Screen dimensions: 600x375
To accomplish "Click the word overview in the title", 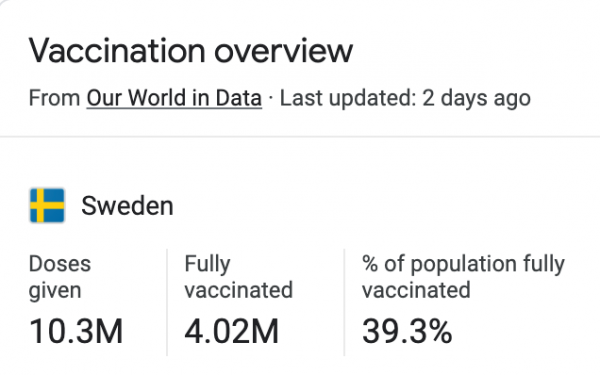I will point(283,51).
